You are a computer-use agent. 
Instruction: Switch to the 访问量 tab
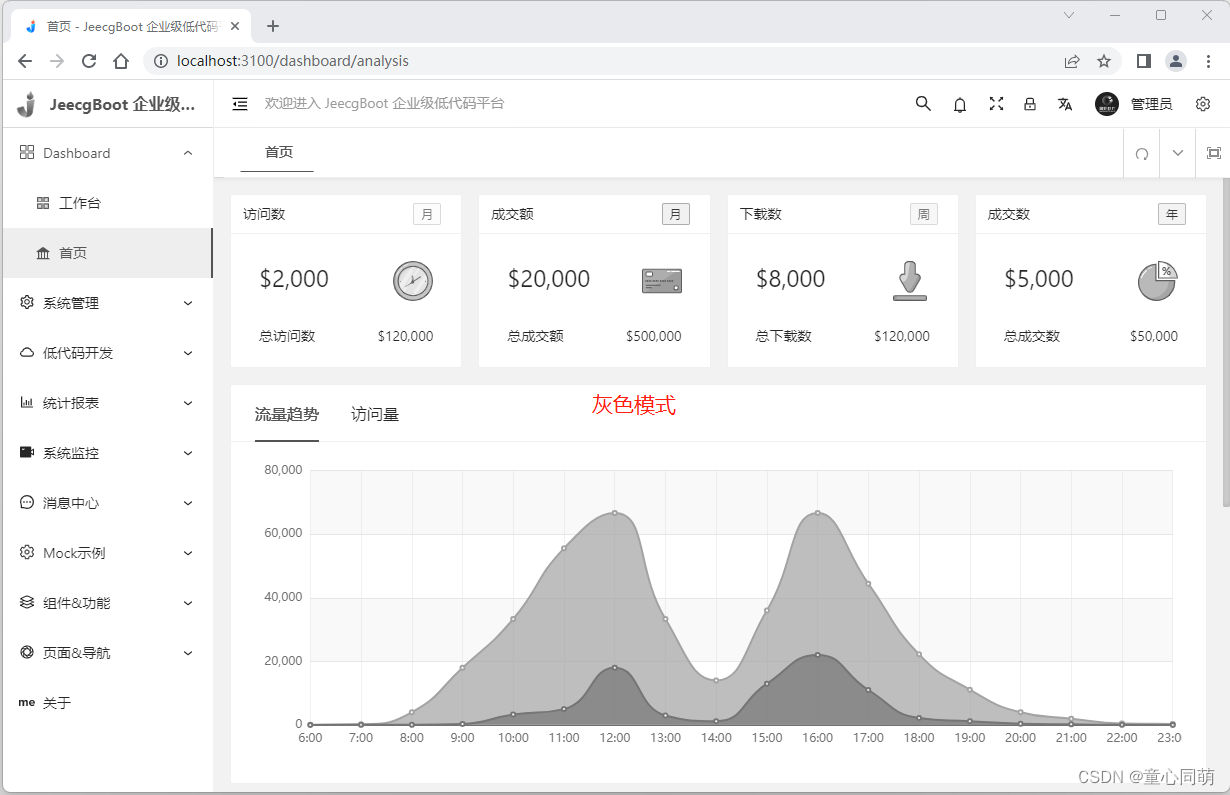point(375,414)
